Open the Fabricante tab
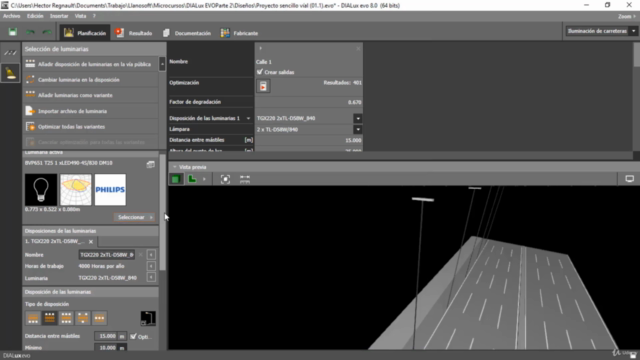 tap(239, 33)
